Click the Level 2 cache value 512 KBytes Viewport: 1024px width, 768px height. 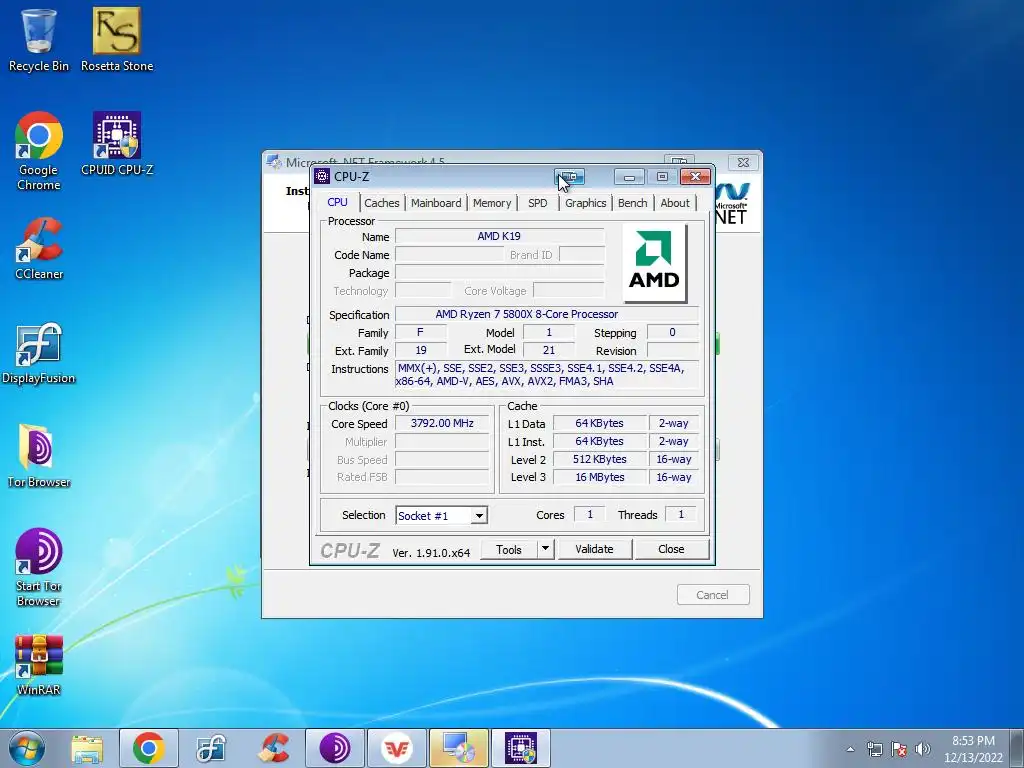(600, 459)
